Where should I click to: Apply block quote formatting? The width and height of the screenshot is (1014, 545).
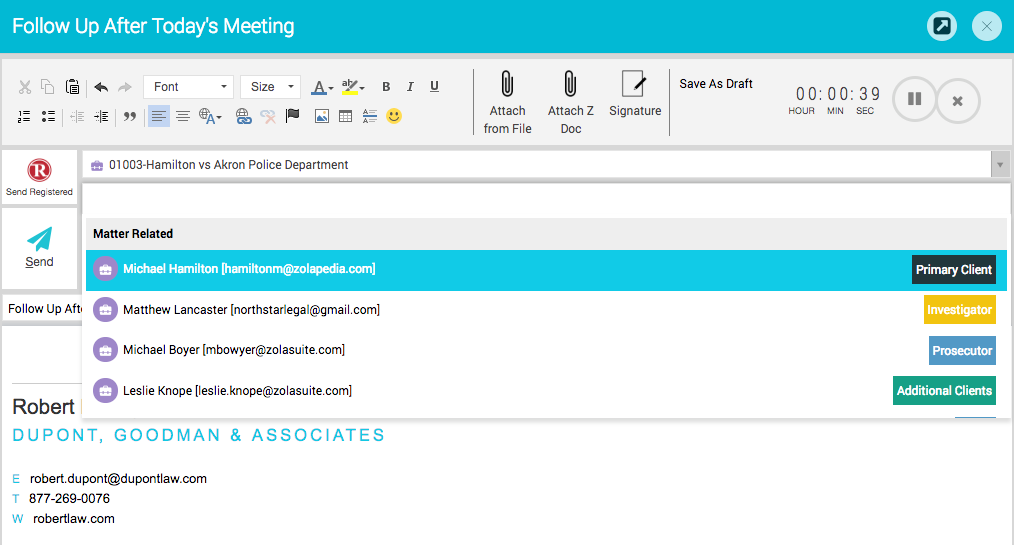point(130,116)
